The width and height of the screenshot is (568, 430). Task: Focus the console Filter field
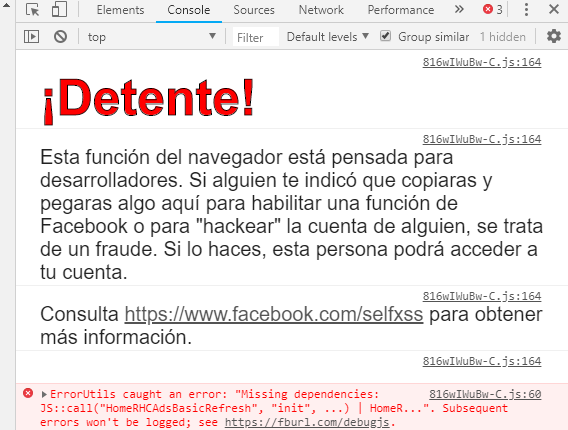click(256, 37)
